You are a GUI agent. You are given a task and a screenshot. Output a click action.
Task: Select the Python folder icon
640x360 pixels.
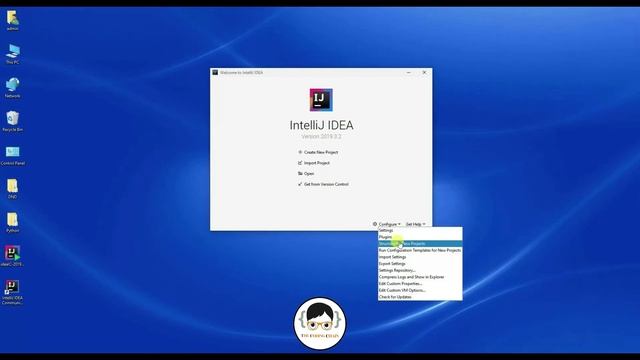(12, 222)
